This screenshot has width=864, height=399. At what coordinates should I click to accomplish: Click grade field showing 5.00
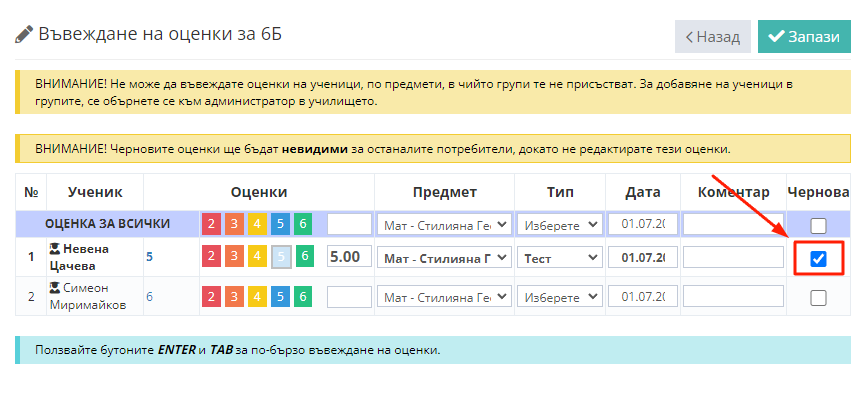350,257
